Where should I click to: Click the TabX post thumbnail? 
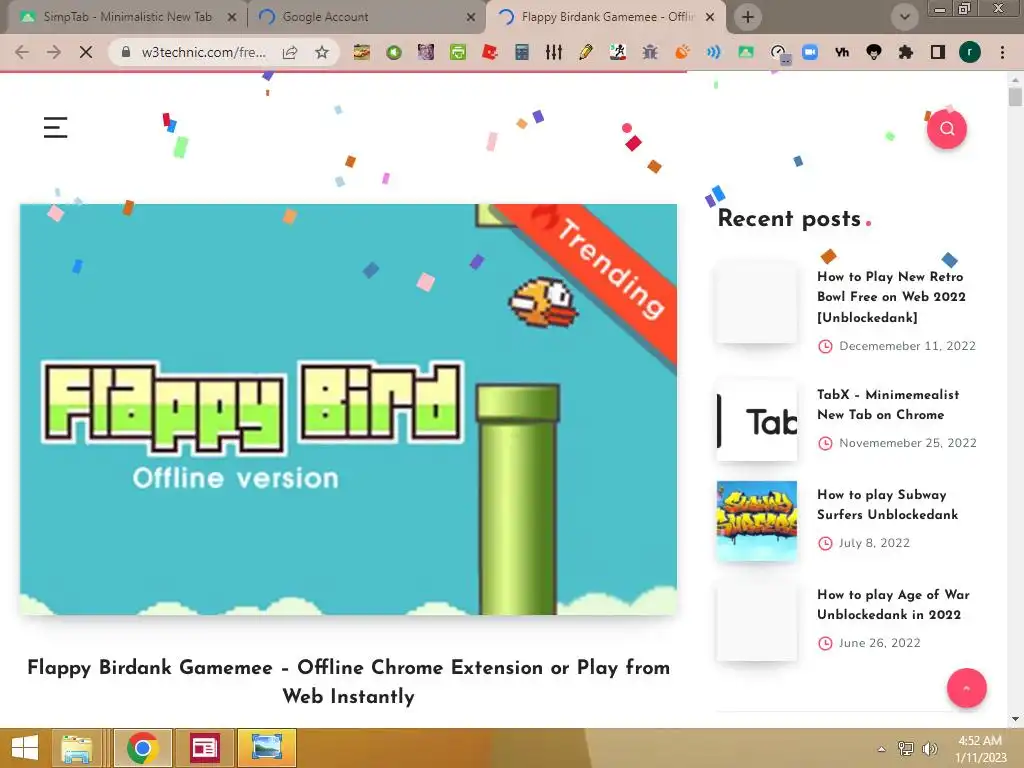click(x=756, y=421)
